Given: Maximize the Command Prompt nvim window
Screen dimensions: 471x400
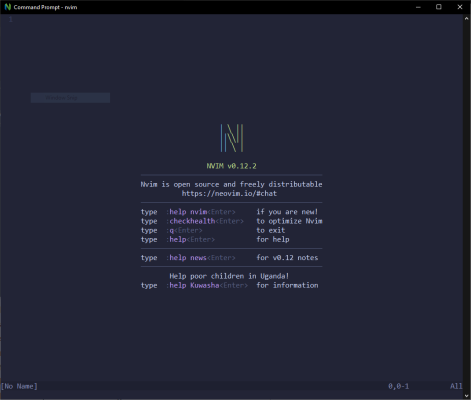Looking at the screenshot, I should [439, 7].
